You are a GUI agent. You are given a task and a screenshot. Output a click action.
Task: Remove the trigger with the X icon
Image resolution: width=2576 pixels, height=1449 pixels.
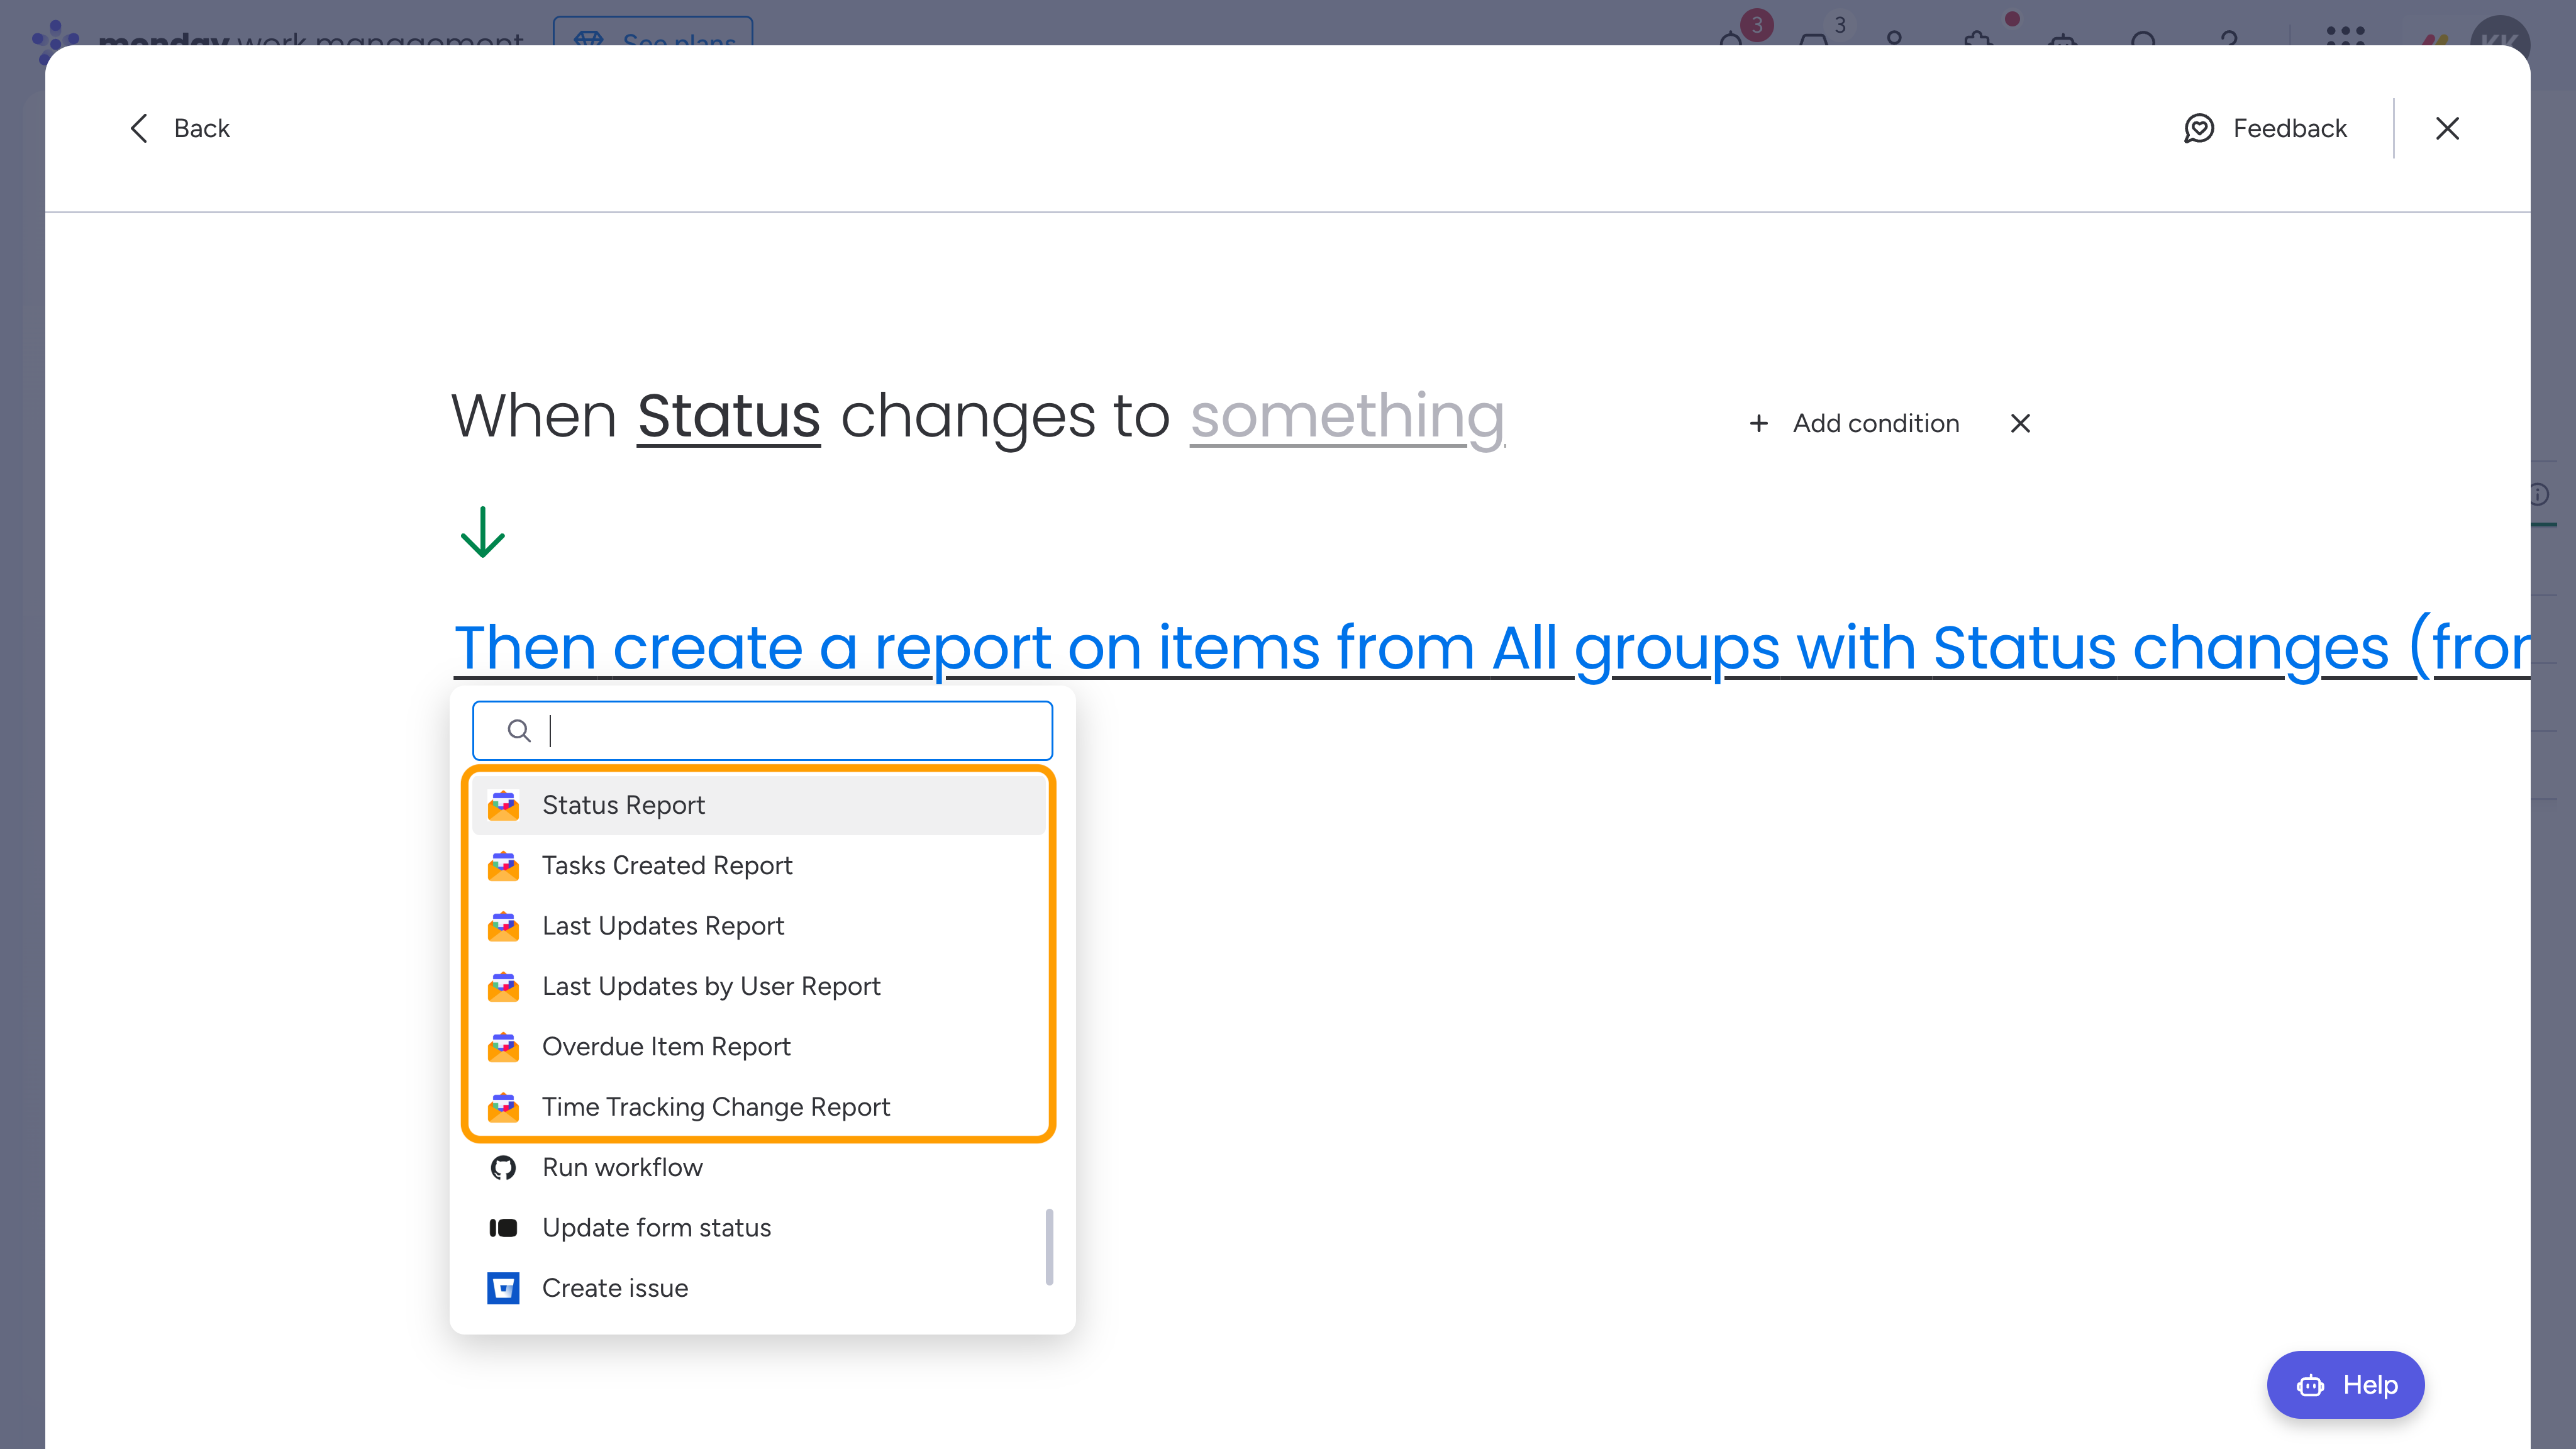pos(2020,423)
